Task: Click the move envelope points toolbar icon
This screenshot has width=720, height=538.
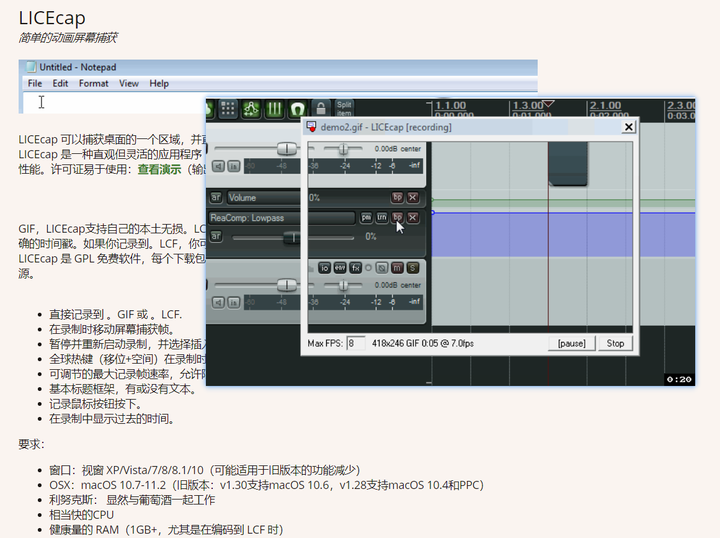Action: (251, 108)
